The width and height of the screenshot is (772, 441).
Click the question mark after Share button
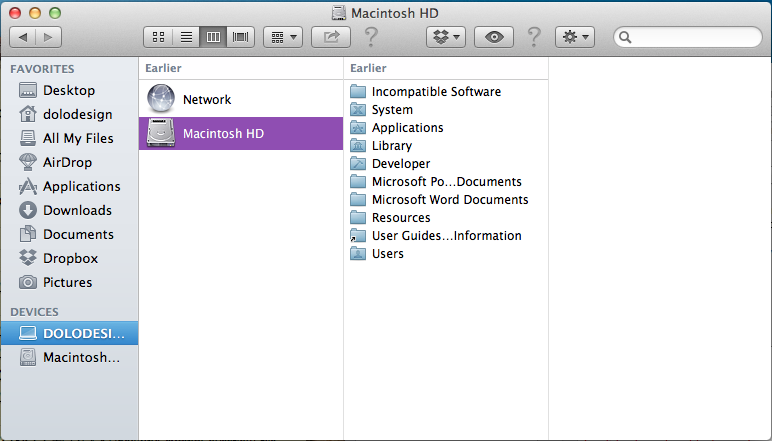(x=371, y=37)
